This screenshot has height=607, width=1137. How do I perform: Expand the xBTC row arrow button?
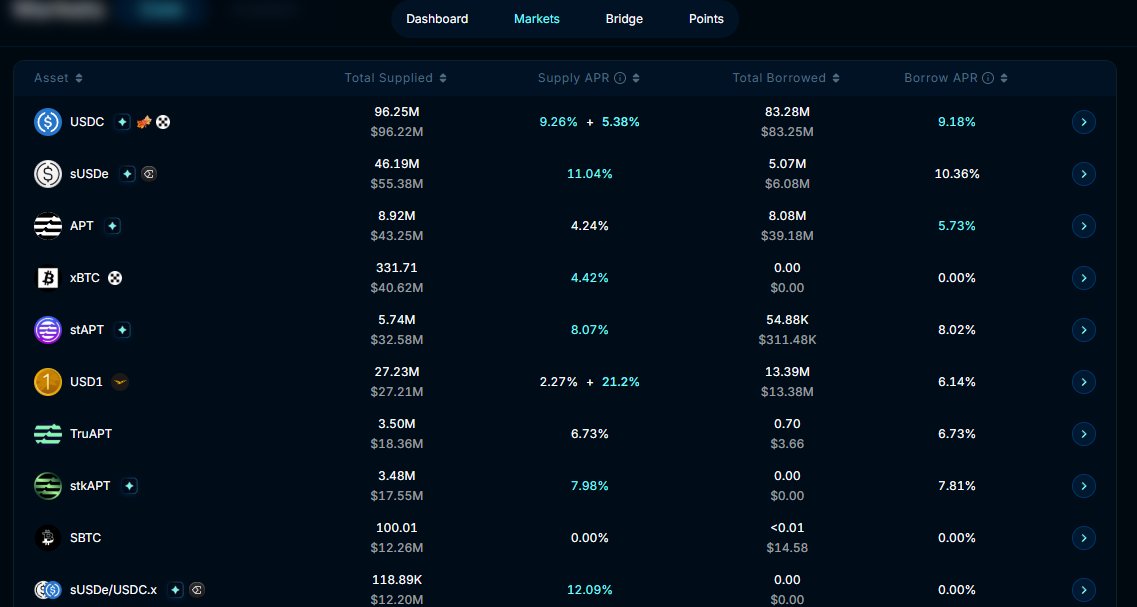pyautogui.click(x=1084, y=278)
